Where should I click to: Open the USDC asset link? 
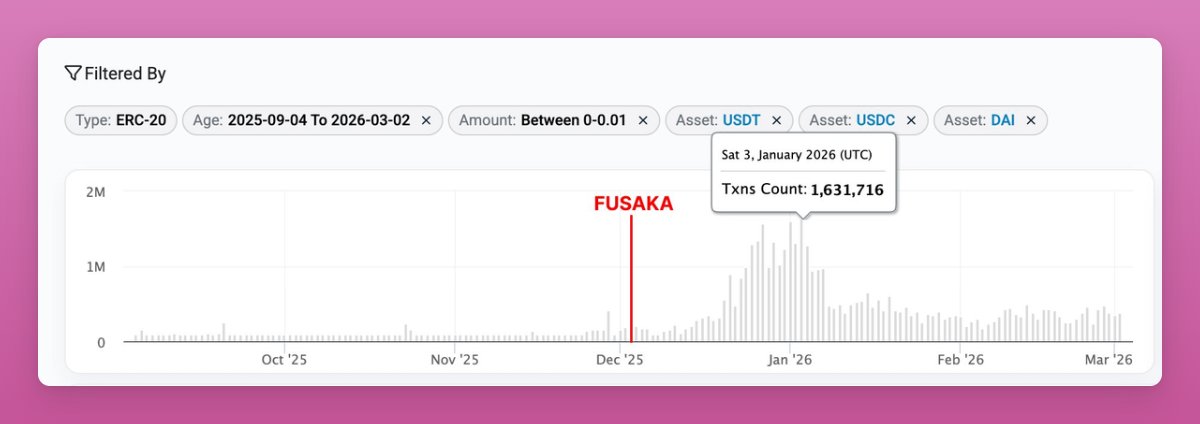coord(875,120)
